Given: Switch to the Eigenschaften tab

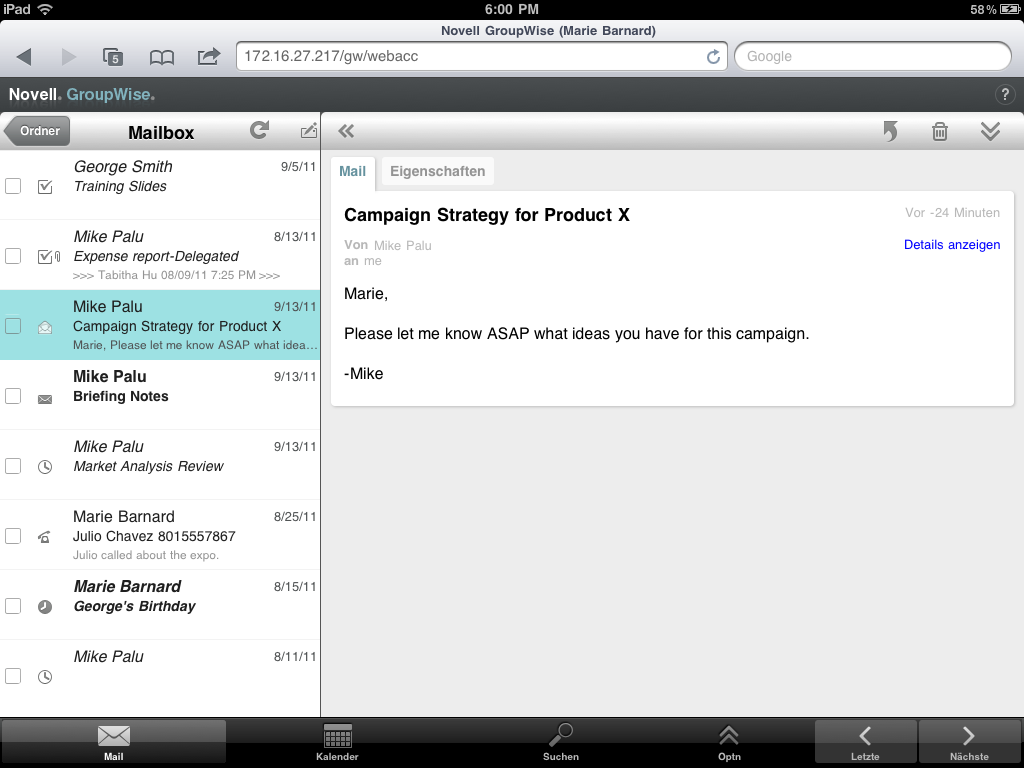Looking at the screenshot, I should click(438, 172).
